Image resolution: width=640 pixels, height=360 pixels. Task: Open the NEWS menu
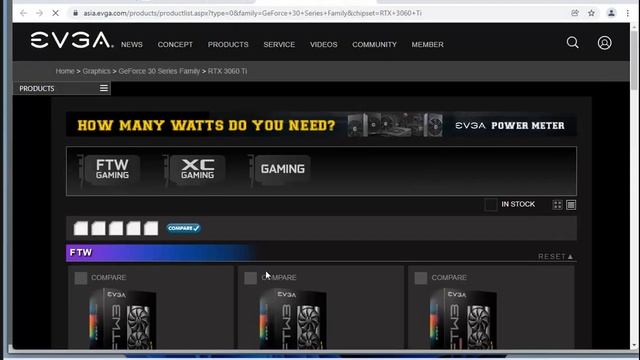(x=132, y=44)
